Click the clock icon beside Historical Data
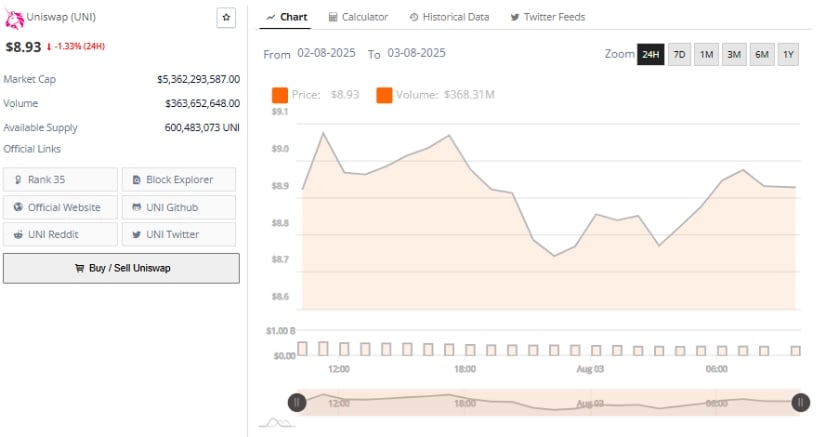This screenshot has height=437, width=825. (414, 17)
